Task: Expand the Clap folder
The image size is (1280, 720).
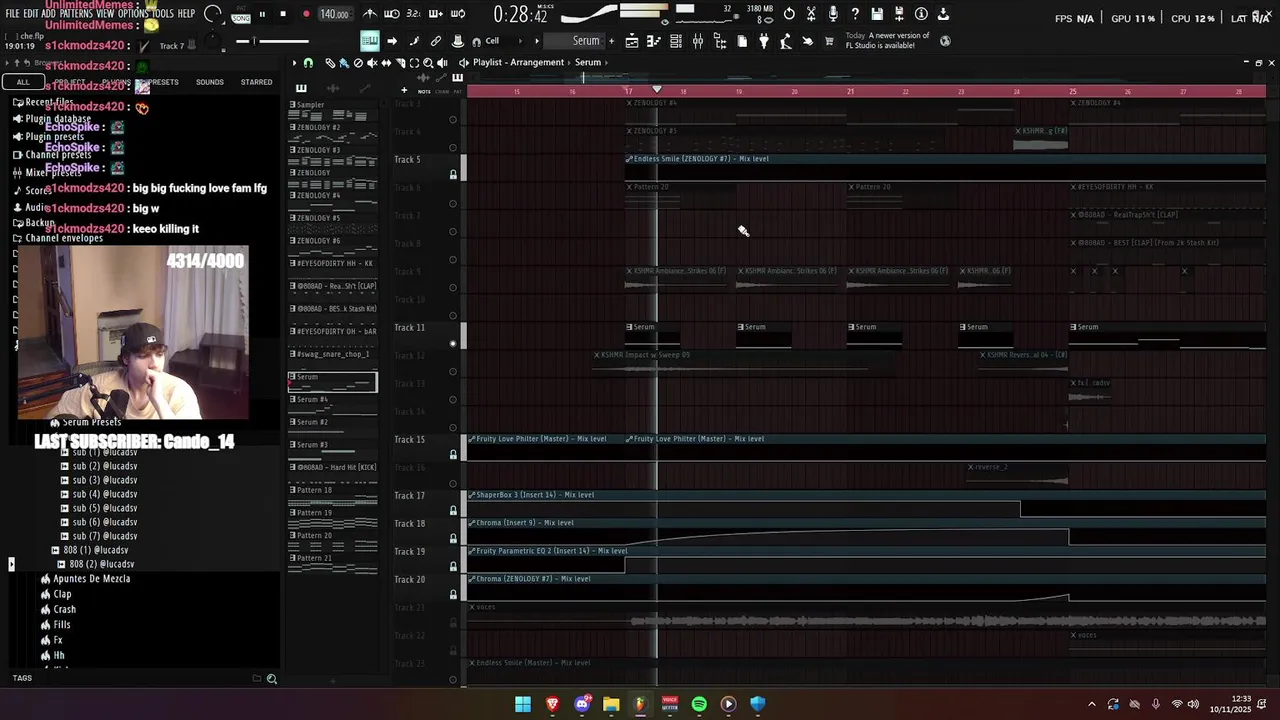Action: [x=62, y=594]
